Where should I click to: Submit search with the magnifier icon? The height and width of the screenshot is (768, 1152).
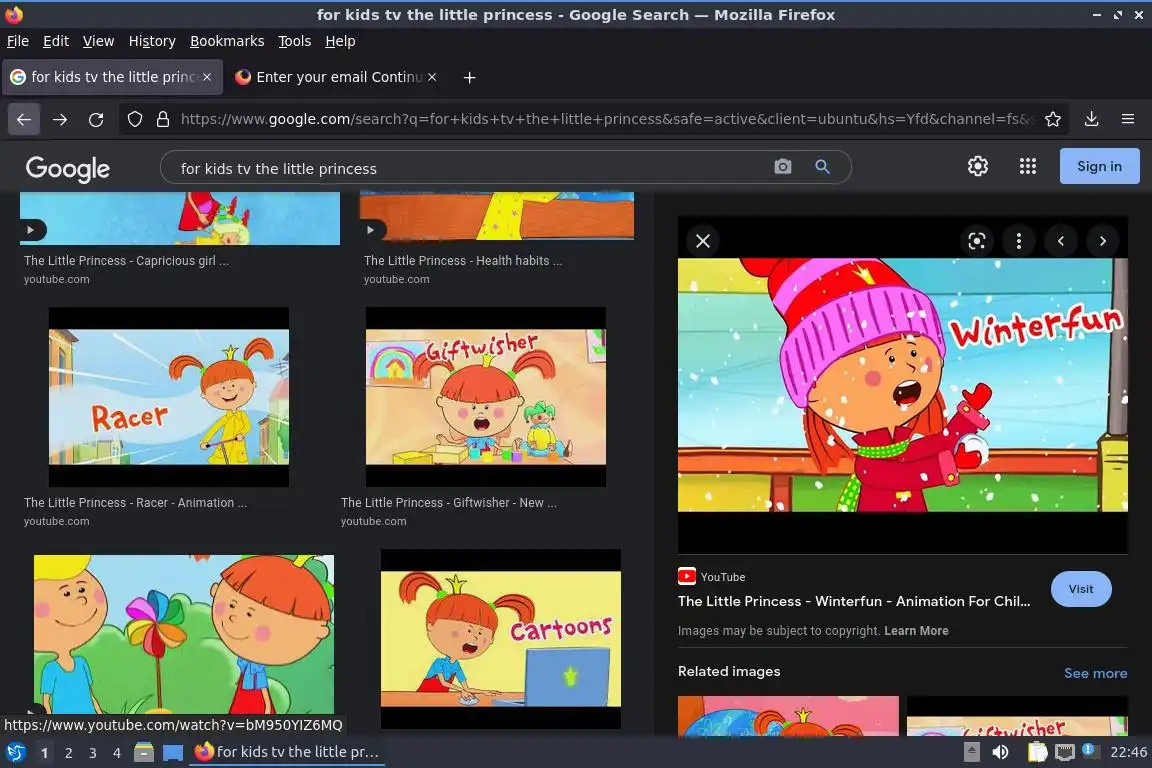tap(823, 167)
